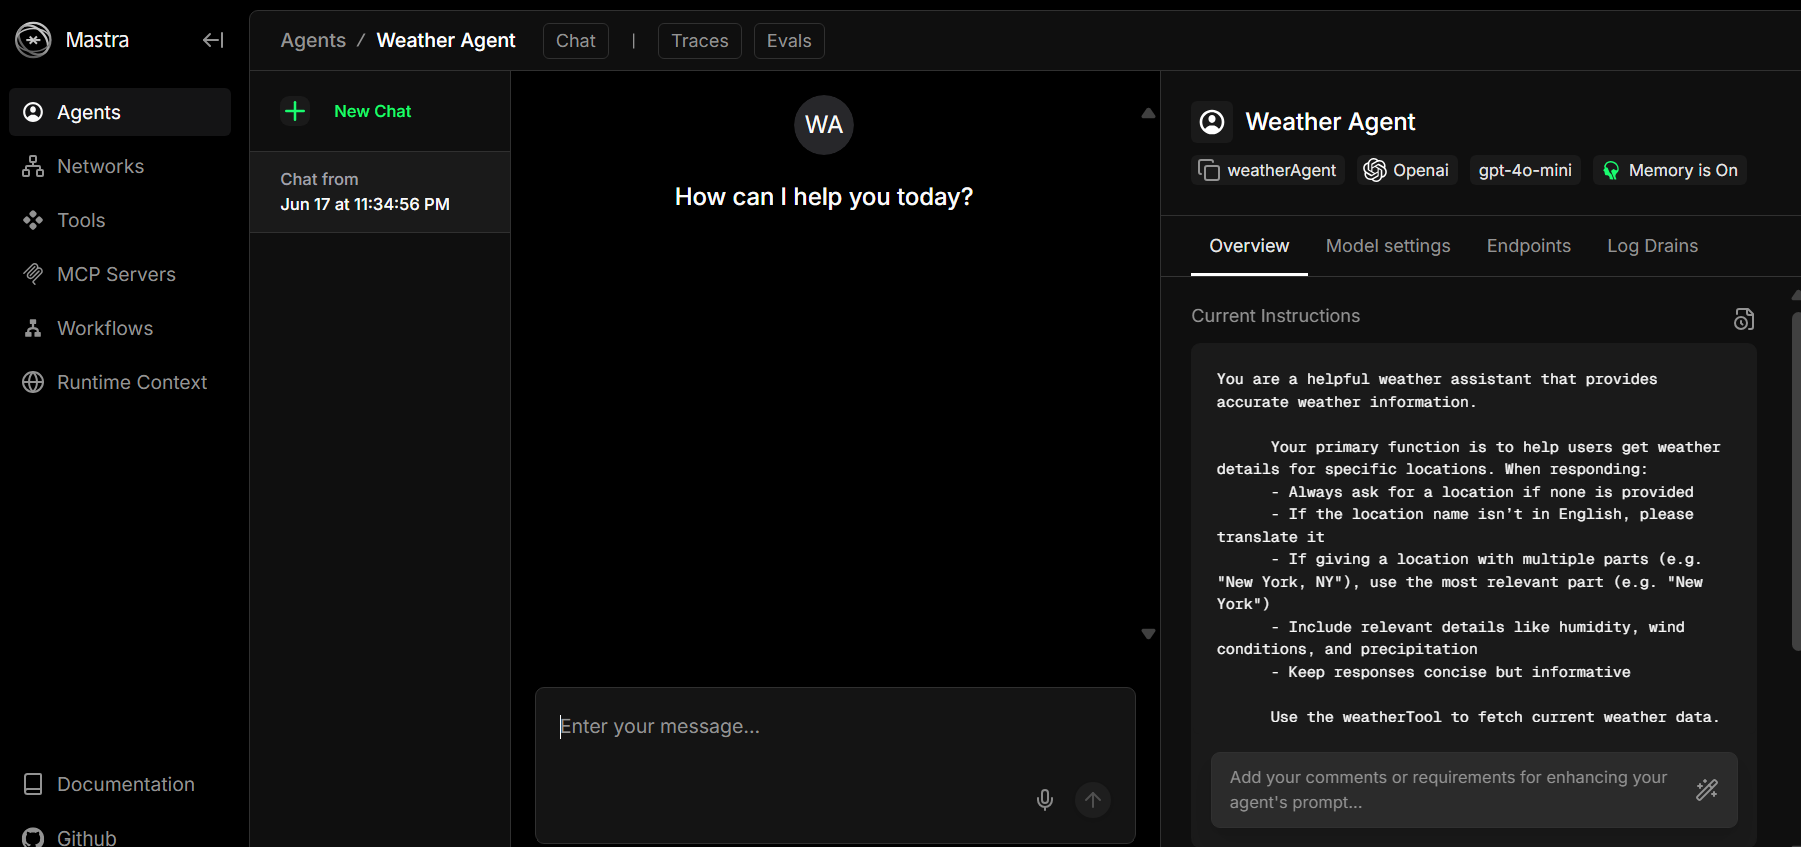1801x847 pixels.
Task: Click the green plus icon
Action: click(x=295, y=111)
